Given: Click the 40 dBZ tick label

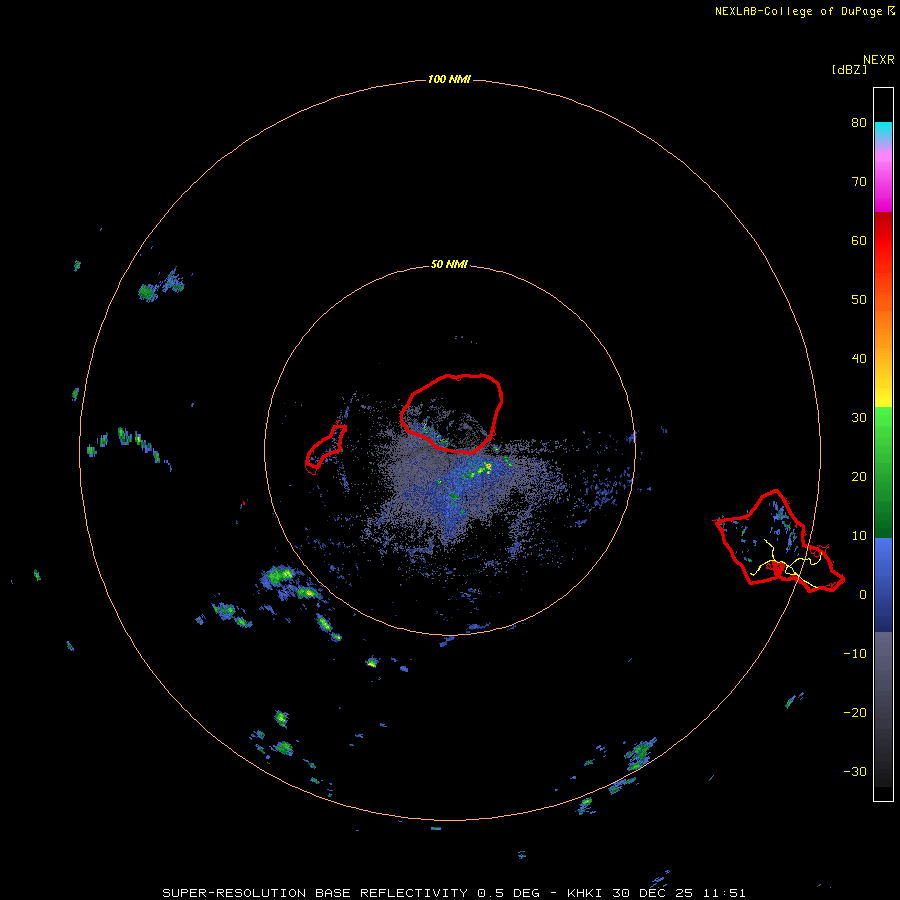Looking at the screenshot, I should coord(859,359).
